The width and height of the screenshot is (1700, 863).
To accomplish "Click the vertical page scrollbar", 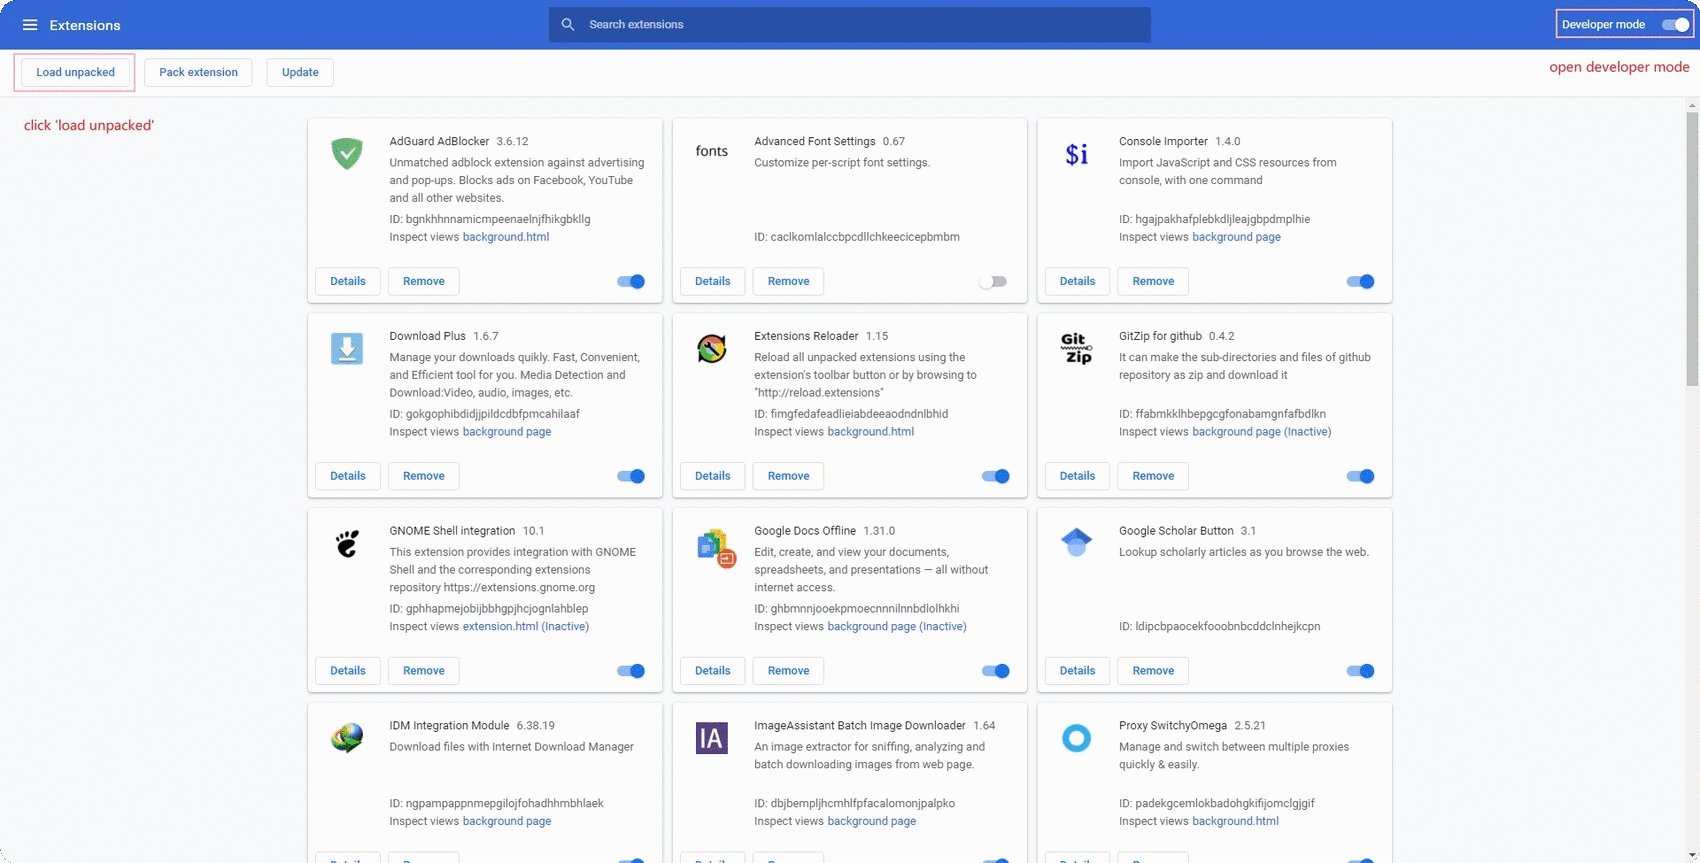I will [x=1692, y=249].
